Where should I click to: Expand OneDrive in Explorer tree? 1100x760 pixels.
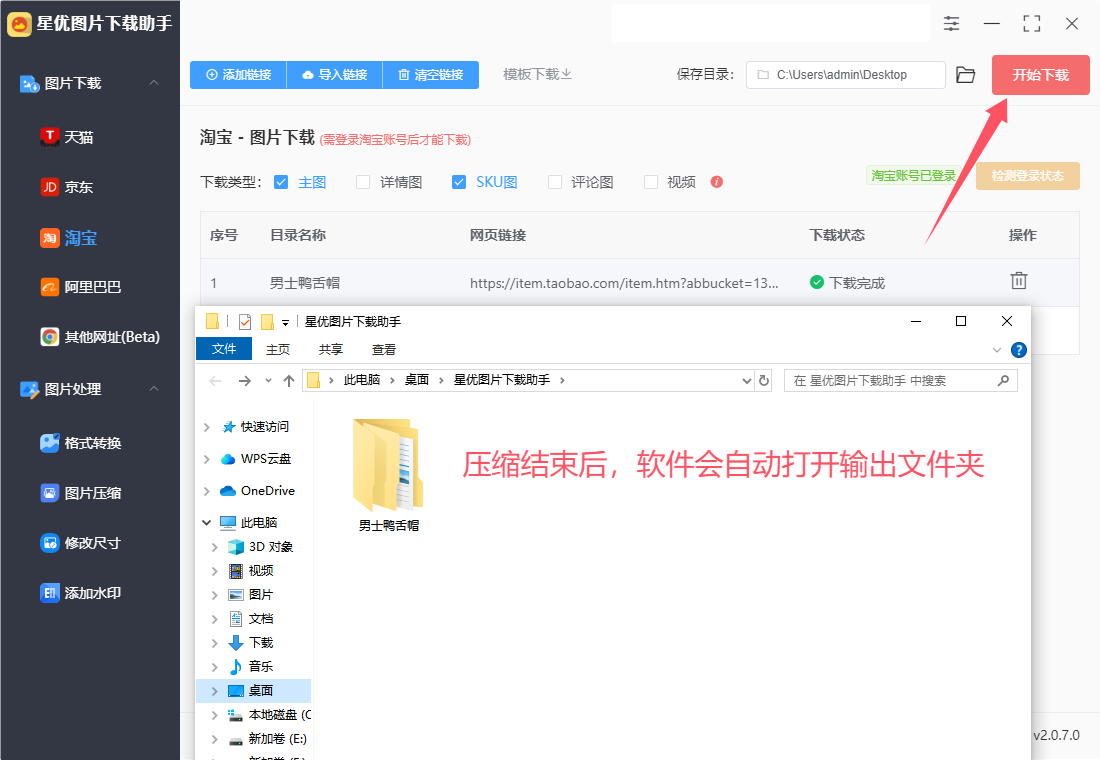coord(206,491)
